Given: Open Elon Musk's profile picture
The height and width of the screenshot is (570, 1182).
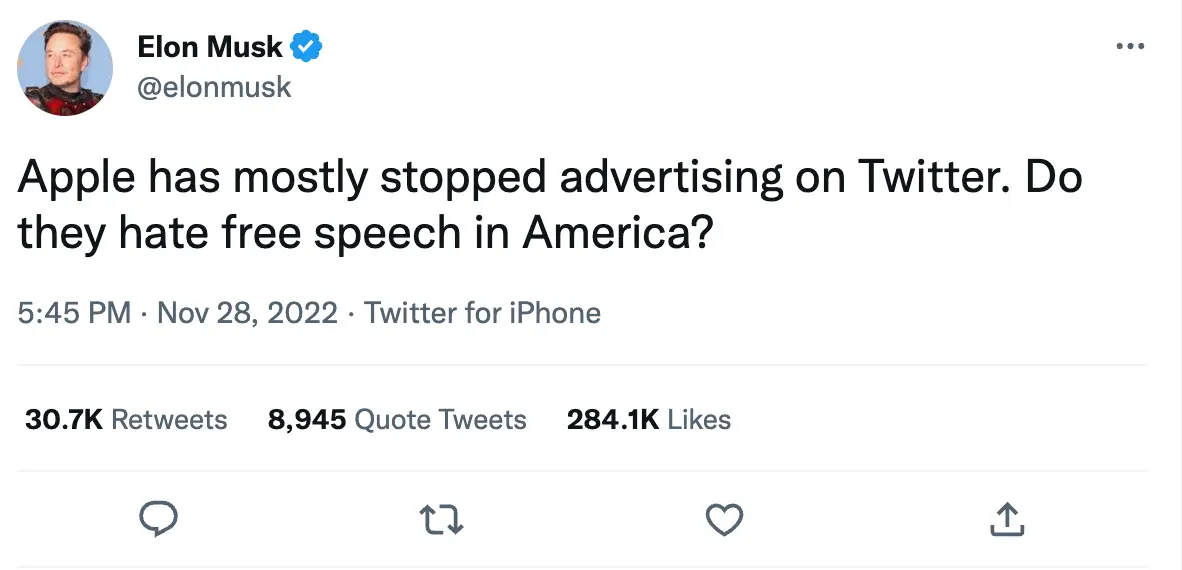Looking at the screenshot, I should pos(65,69).
